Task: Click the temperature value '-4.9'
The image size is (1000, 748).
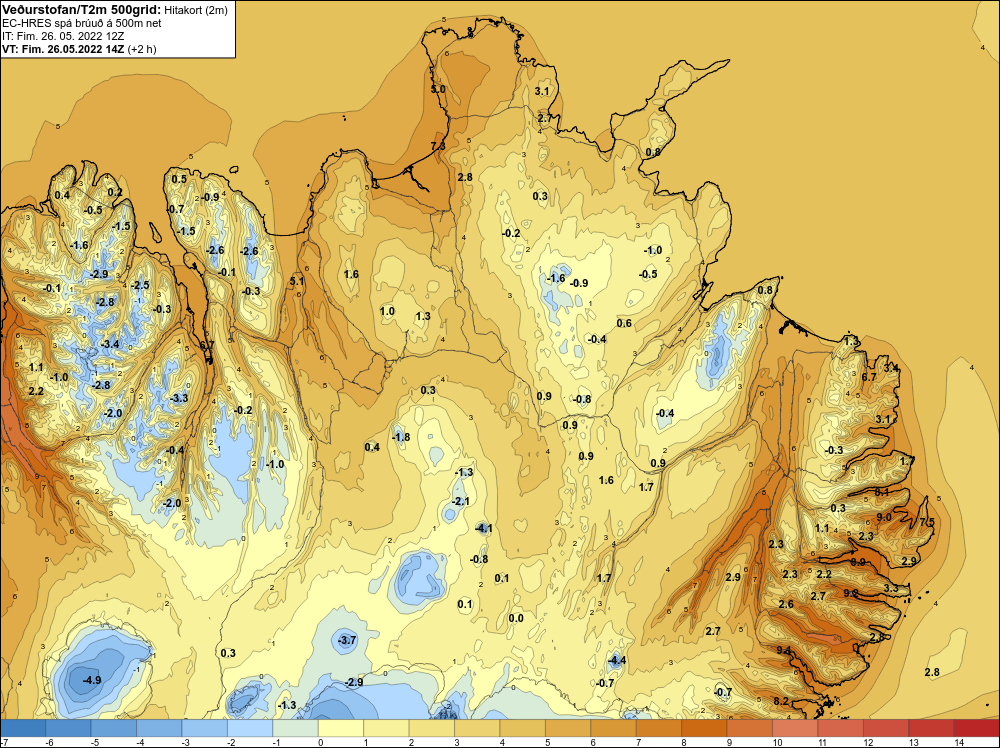Action: coord(92,680)
